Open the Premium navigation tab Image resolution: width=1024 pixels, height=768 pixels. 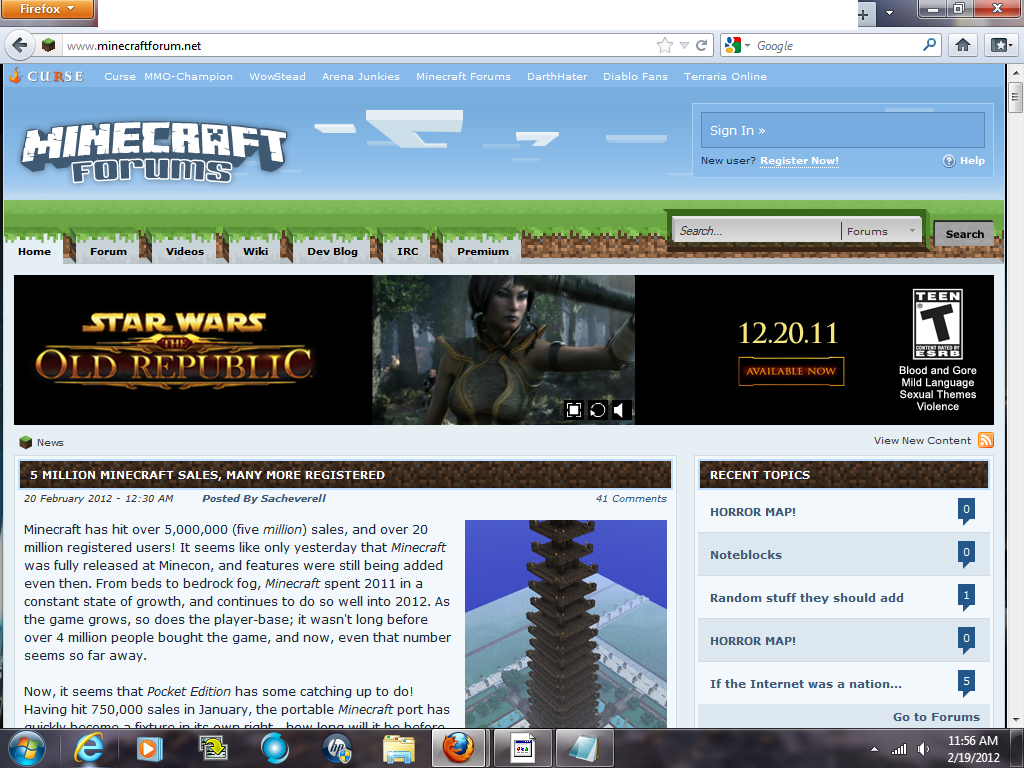pyautogui.click(x=483, y=251)
